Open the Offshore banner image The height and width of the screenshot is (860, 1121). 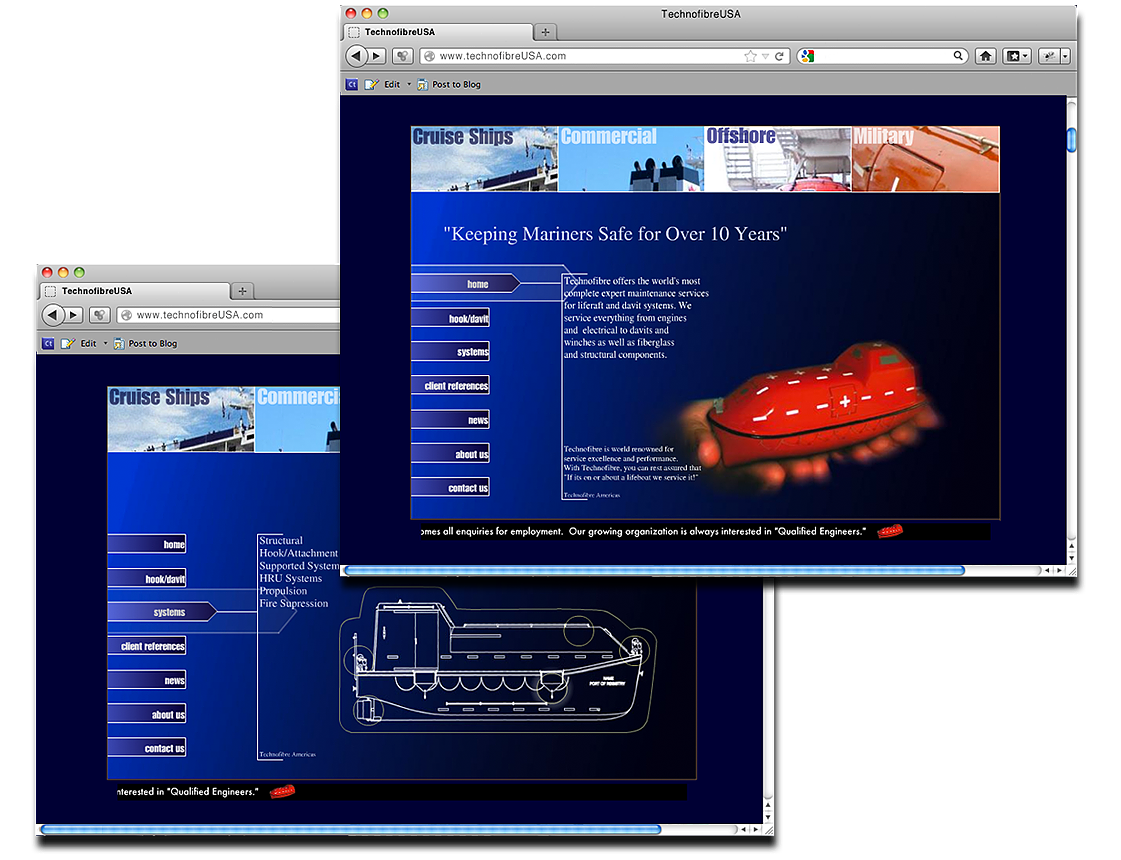(x=778, y=159)
